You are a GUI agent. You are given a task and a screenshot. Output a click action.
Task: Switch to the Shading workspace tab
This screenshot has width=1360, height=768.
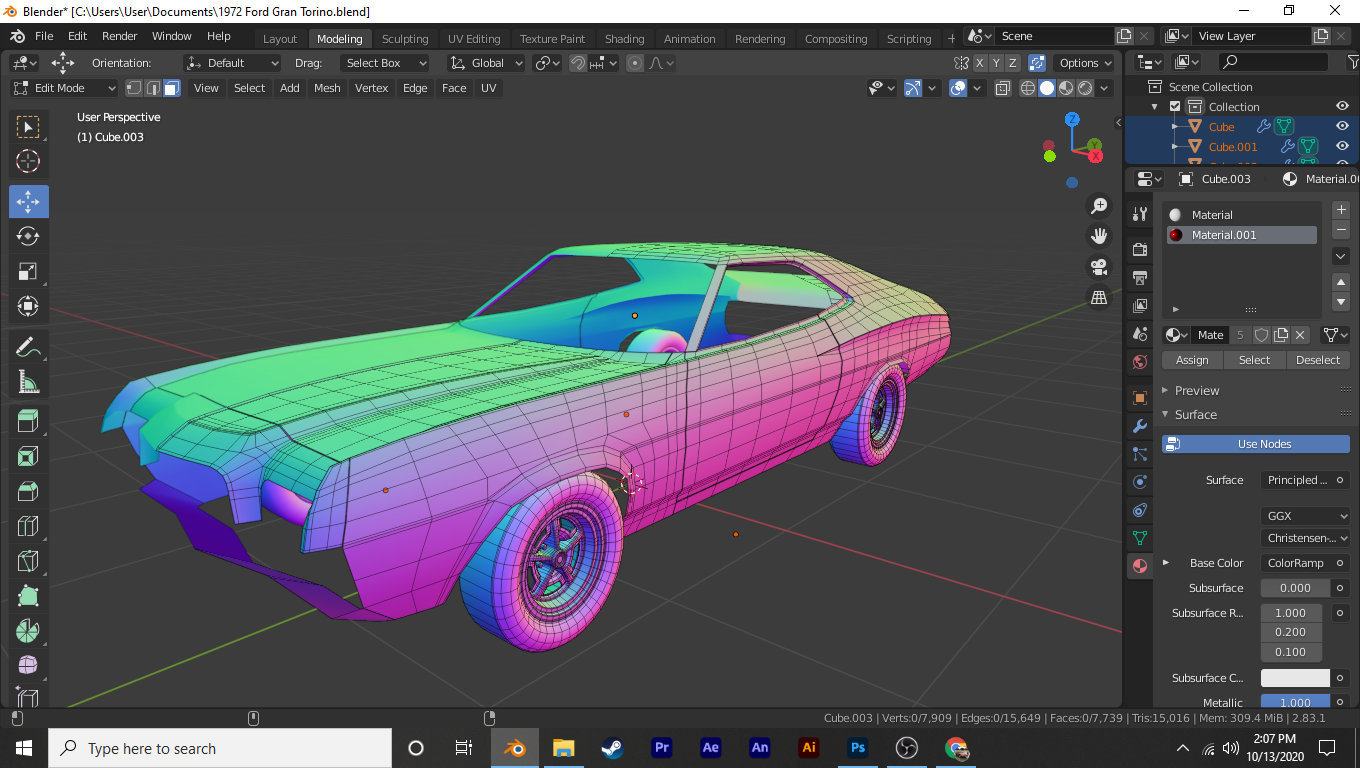coord(624,39)
